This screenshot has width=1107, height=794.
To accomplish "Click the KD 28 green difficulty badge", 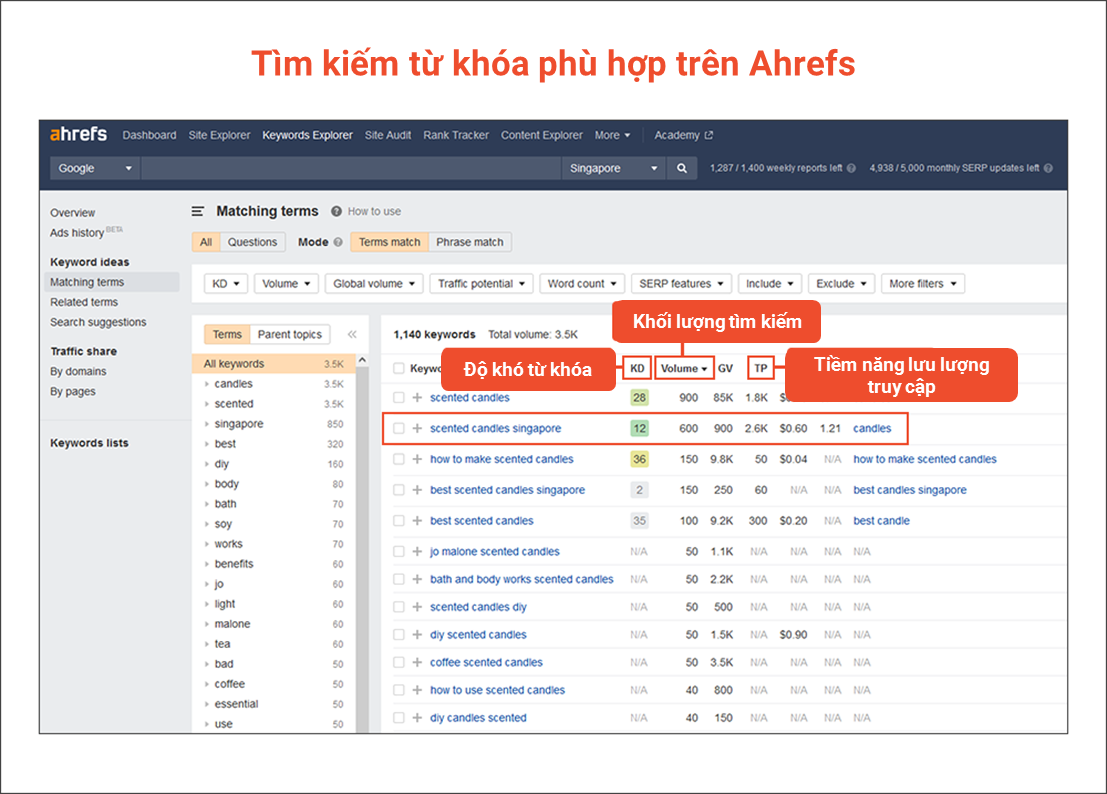I will pyautogui.click(x=640, y=397).
